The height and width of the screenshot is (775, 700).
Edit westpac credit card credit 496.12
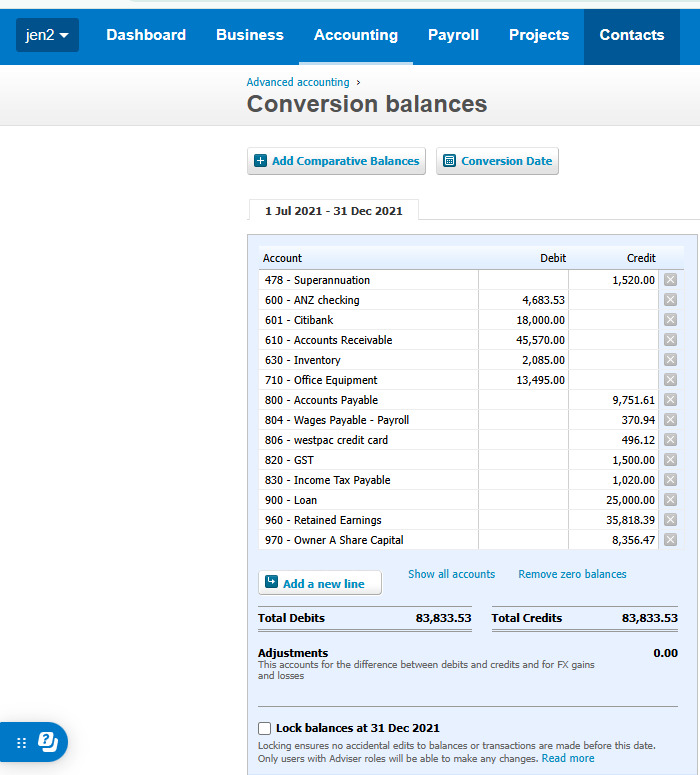coord(613,440)
